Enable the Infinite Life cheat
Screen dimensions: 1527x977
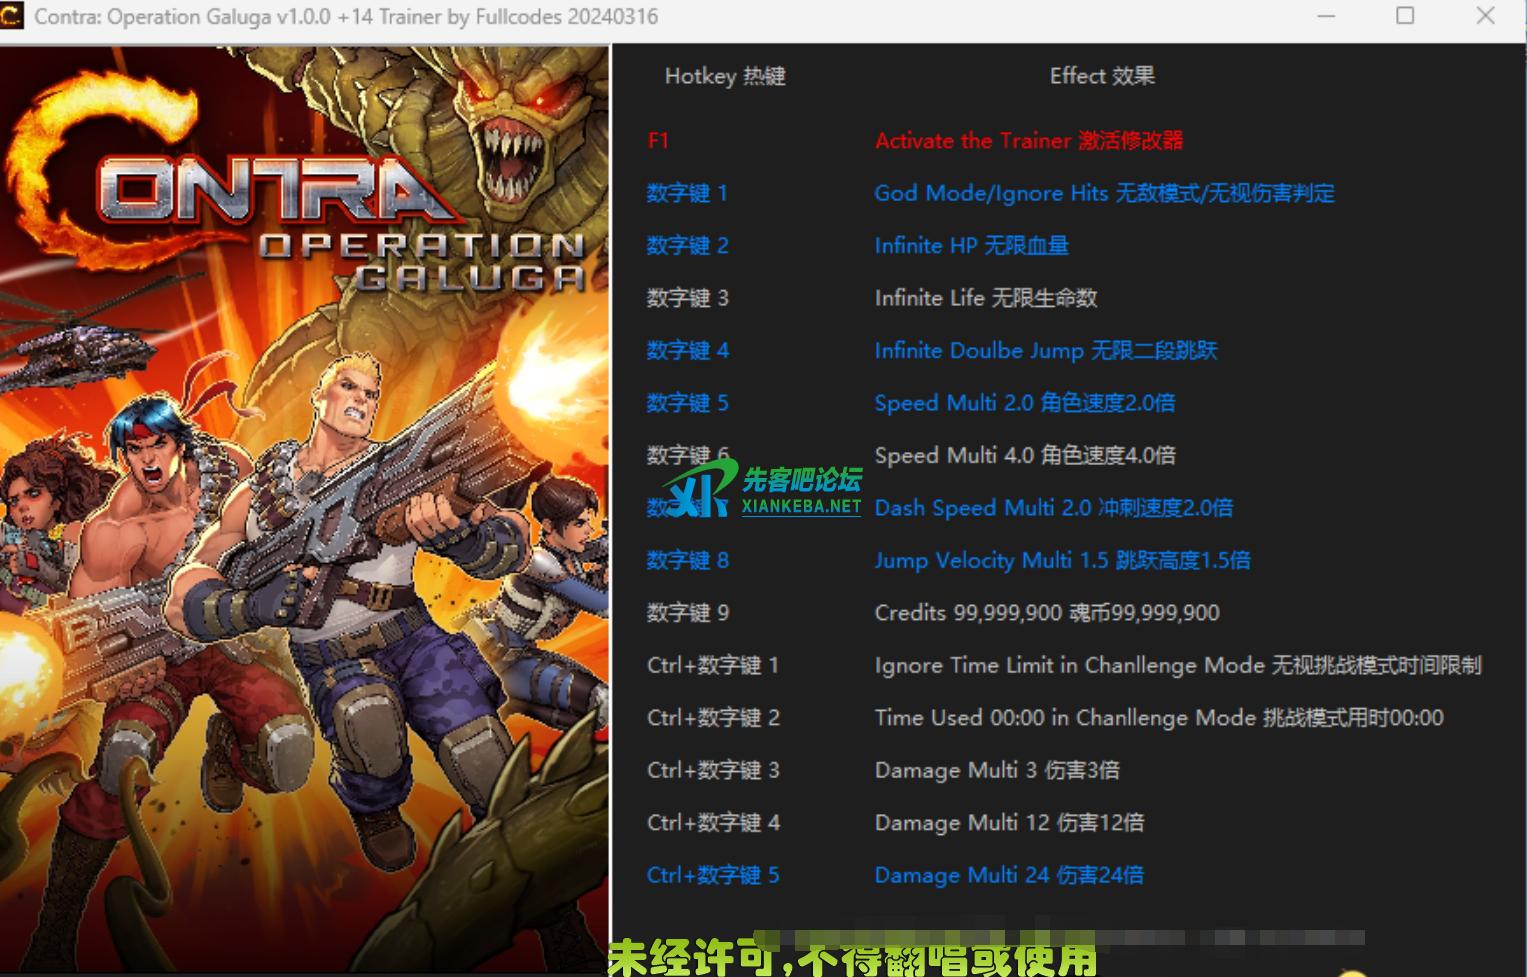(985, 298)
